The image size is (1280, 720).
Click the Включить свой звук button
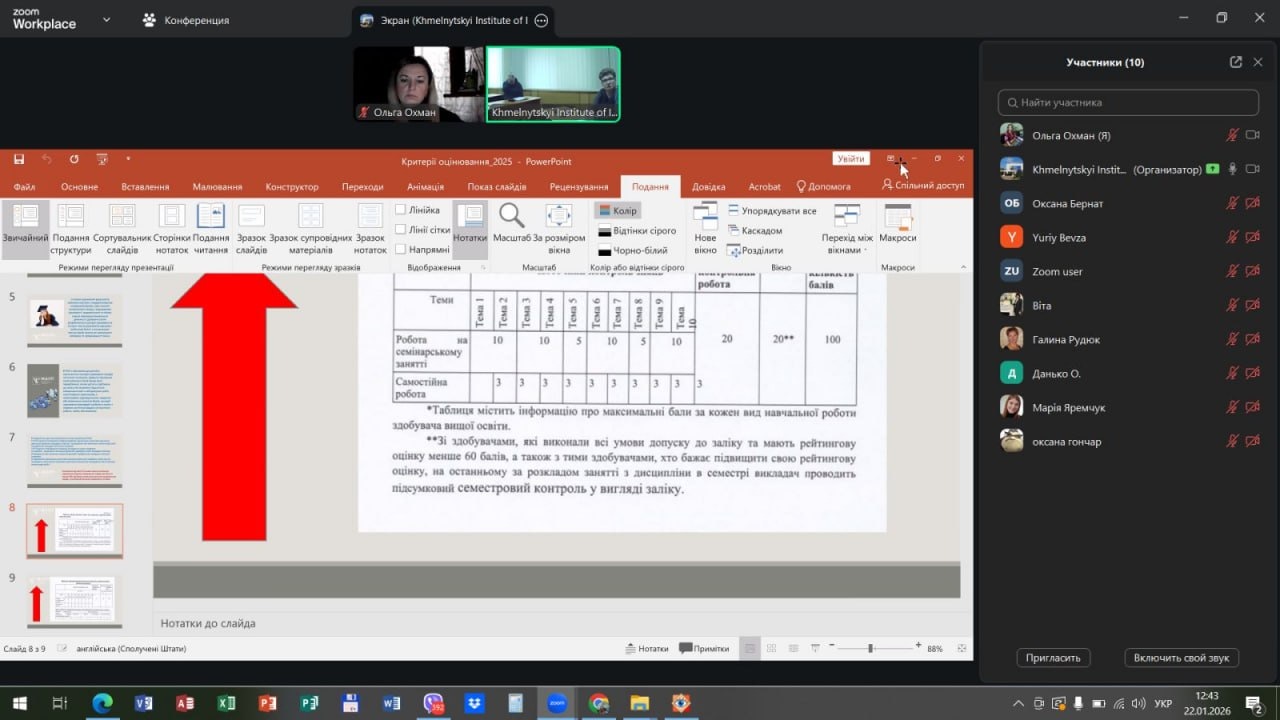click(1181, 658)
